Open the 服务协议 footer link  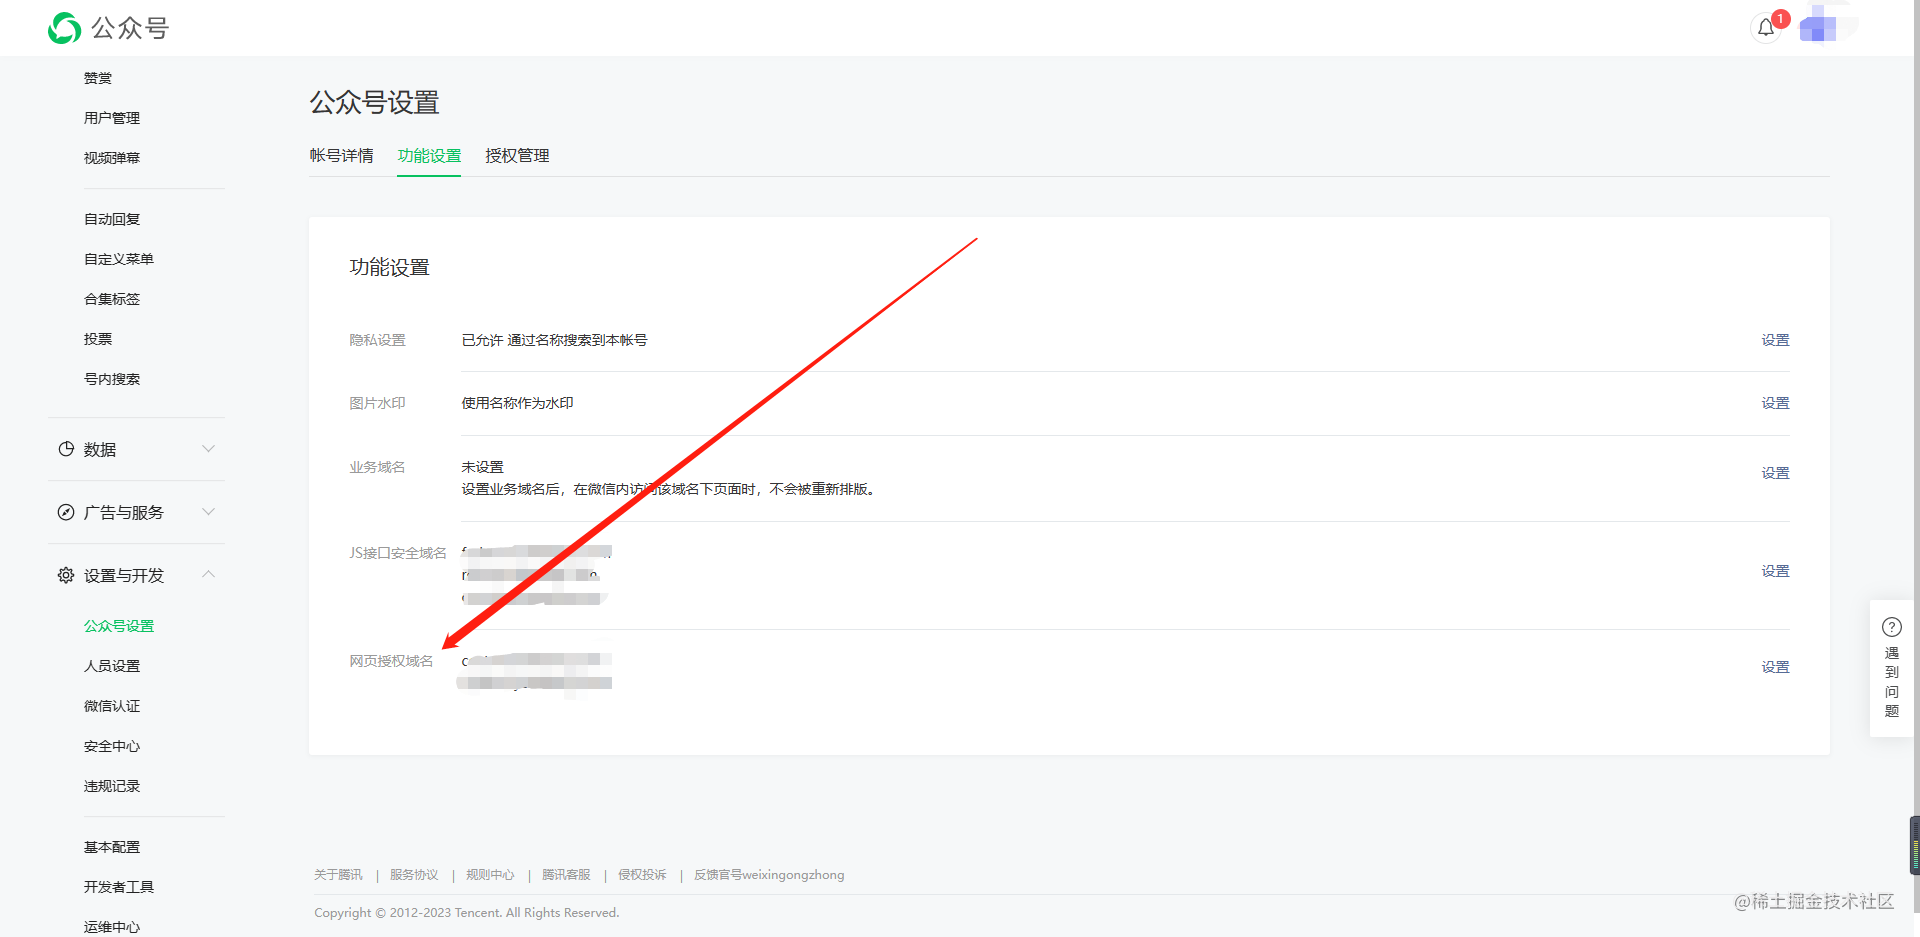pyautogui.click(x=414, y=875)
